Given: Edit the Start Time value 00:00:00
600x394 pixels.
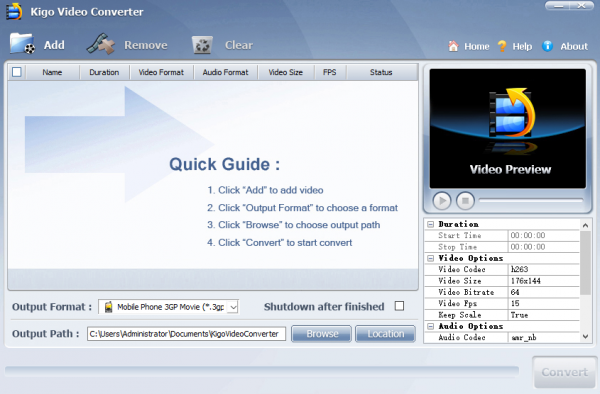Looking at the screenshot, I should pyautogui.click(x=544, y=236).
